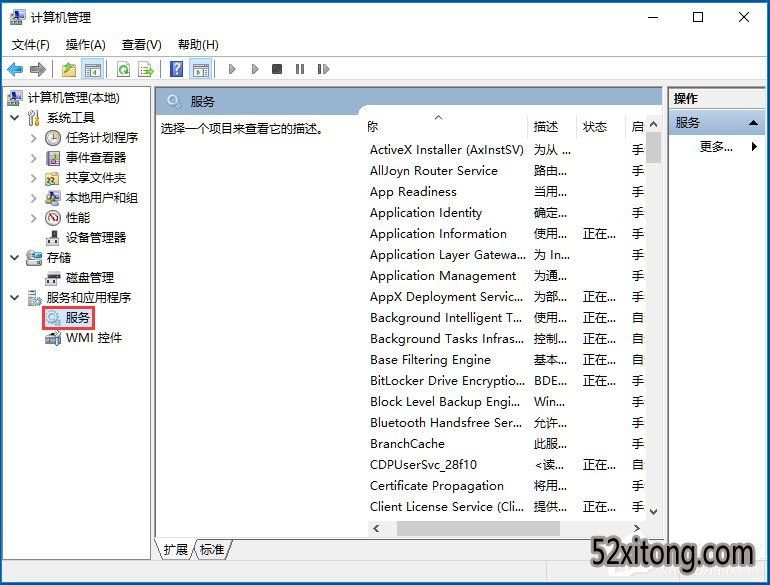Screen dimensions: 770x585
Task: Collapse the 服务和应用程序 tree node
Action: (15, 298)
